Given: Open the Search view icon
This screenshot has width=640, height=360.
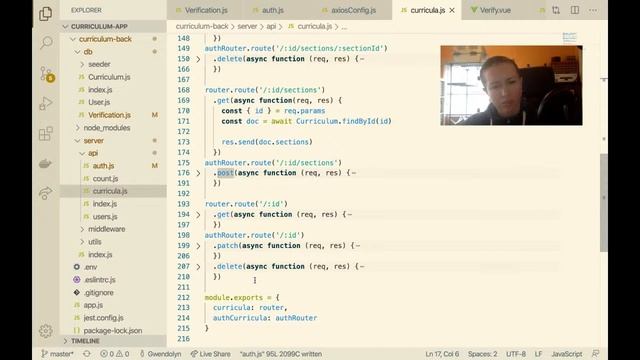Looking at the screenshot, I should 46,42.
